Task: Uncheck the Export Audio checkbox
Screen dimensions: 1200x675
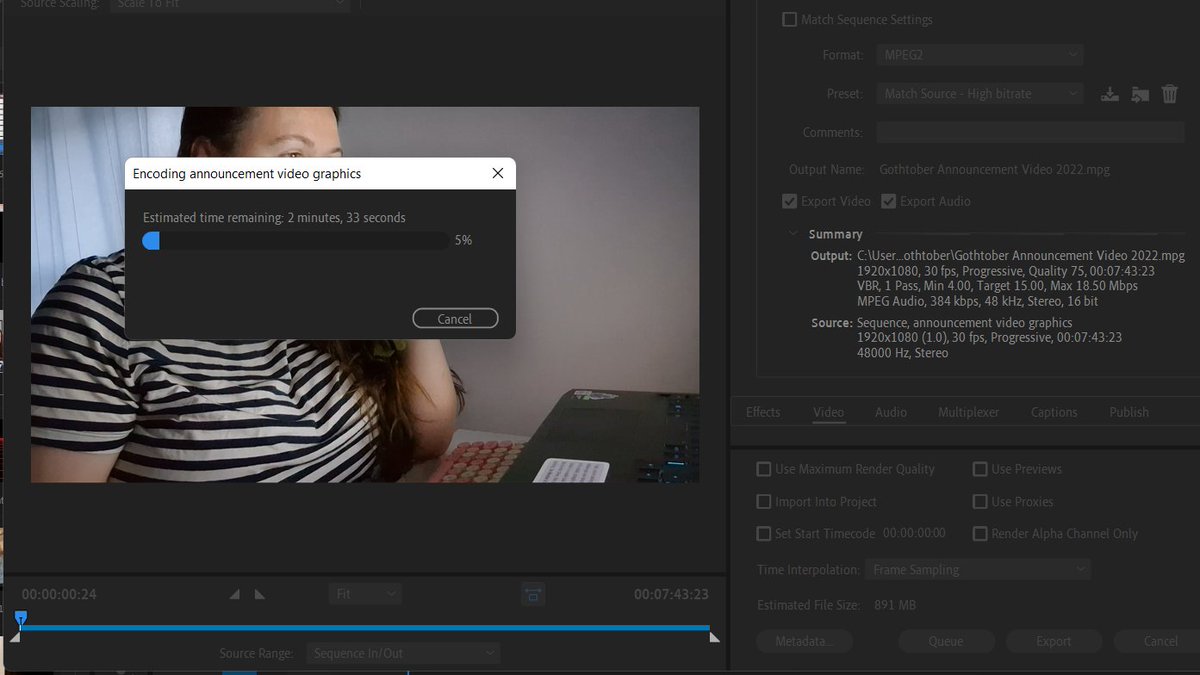Action: (888, 201)
